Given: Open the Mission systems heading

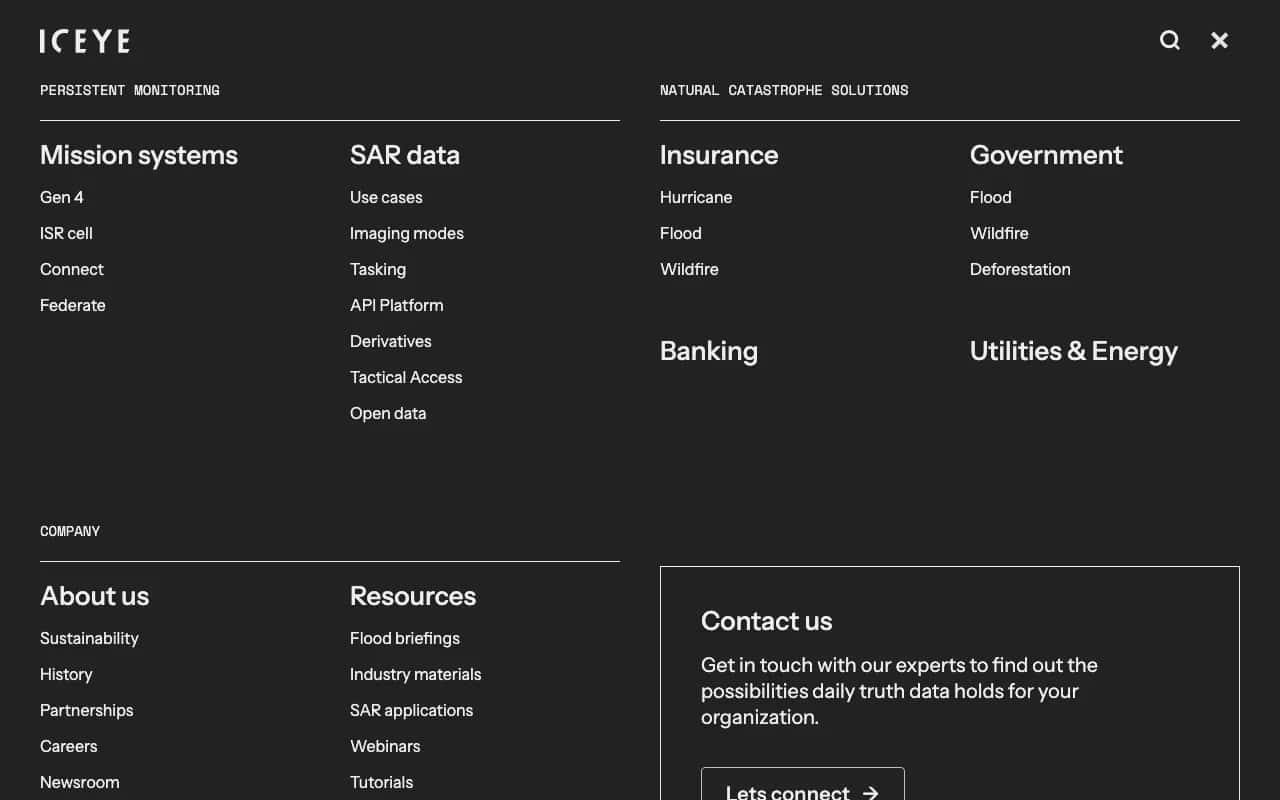Looking at the screenshot, I should pyautogui.click(x=139, y=155).
